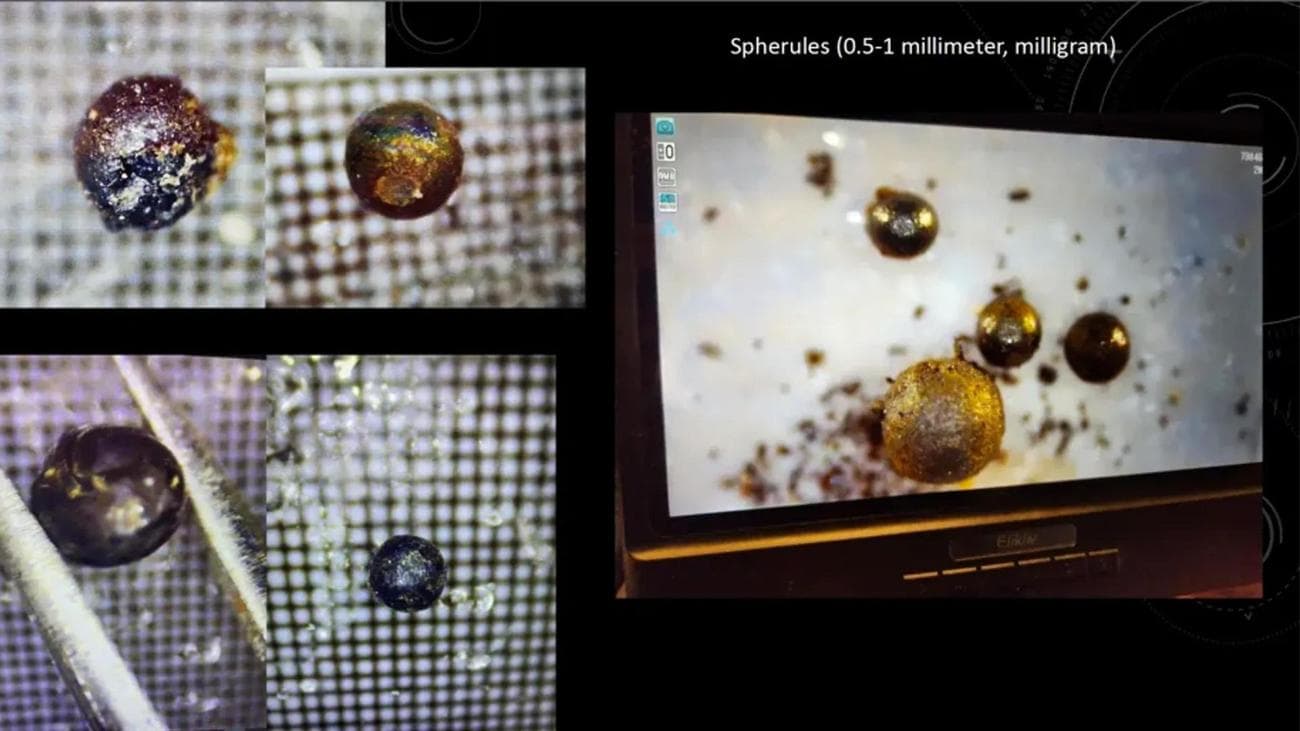Image resolution: width=1300 pixels, height=731 pixels.
Task: Click the readout text at display's top-right corner
Action: [1250, 162]
